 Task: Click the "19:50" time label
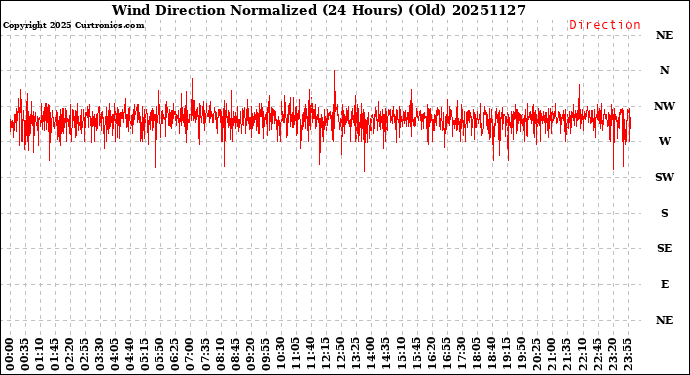tap(521, 355)
